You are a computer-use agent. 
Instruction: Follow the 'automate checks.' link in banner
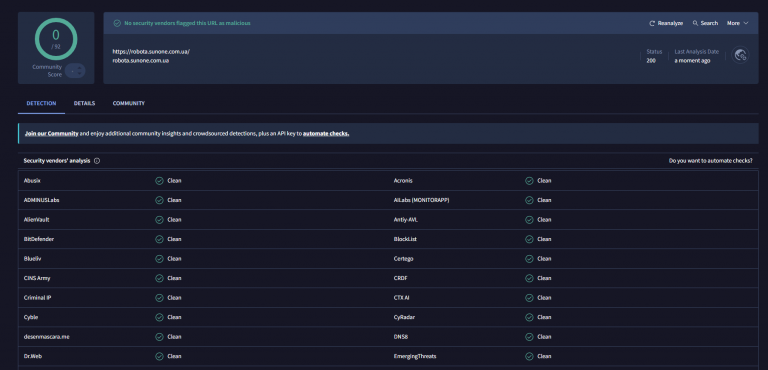(326, 133)
